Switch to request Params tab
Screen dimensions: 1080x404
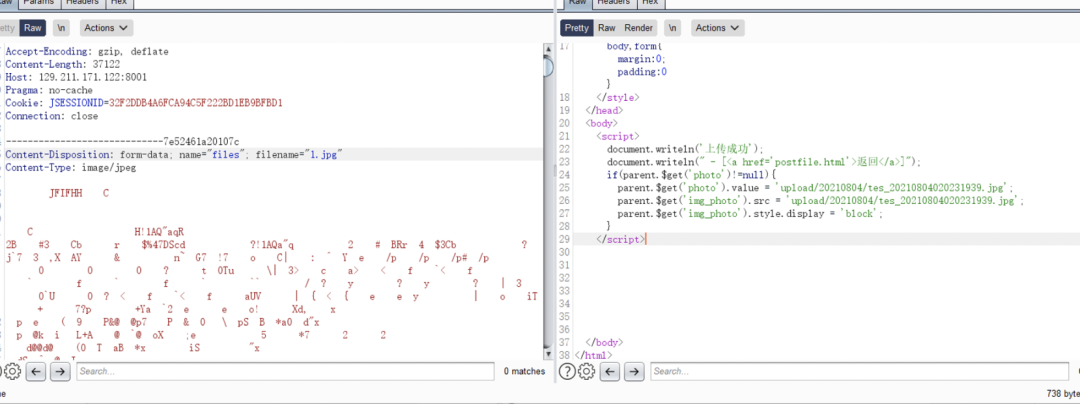tap(39, 3)
